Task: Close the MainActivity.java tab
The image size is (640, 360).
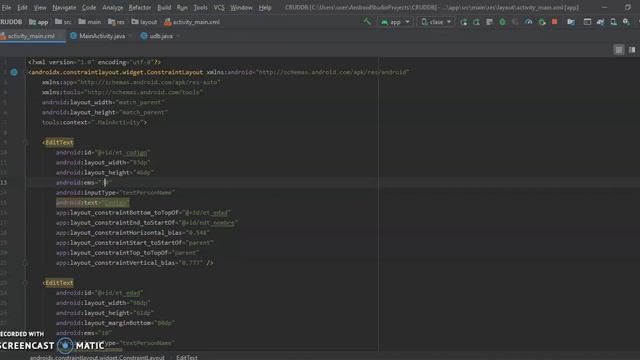Action: coord(131,36)
